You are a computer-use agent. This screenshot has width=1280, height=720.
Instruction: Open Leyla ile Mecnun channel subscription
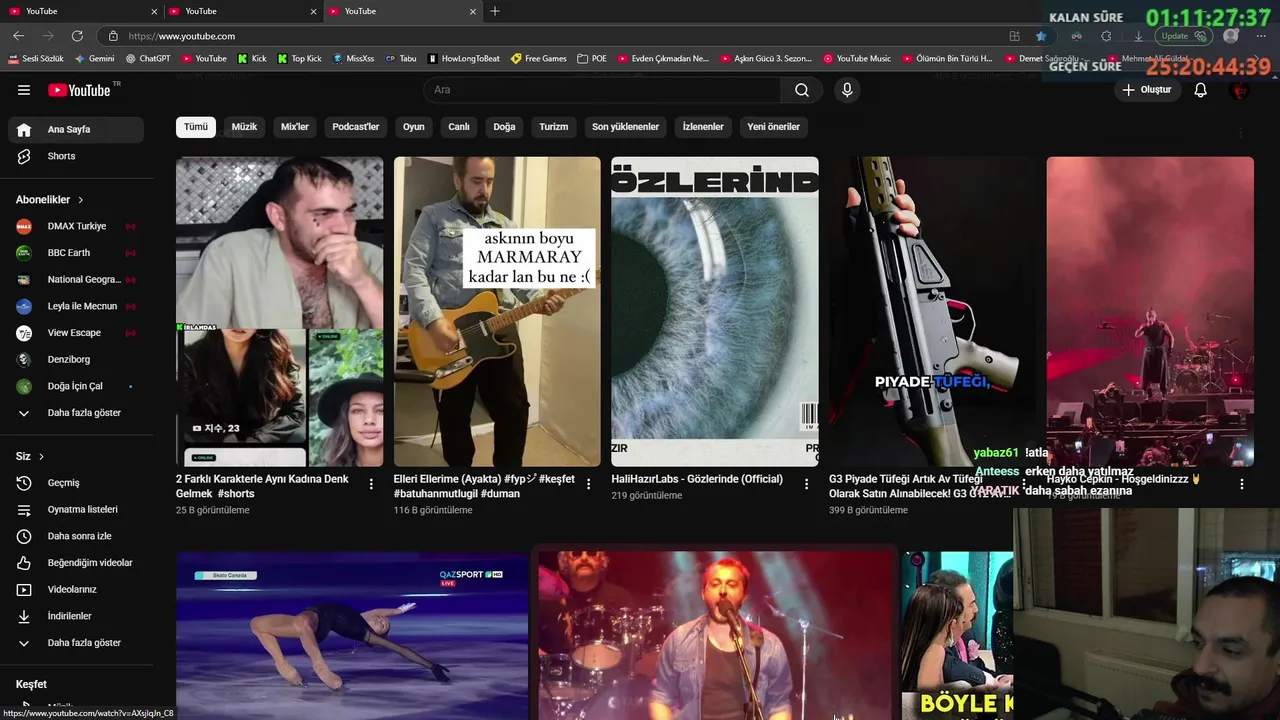click(x=76, y=306)
